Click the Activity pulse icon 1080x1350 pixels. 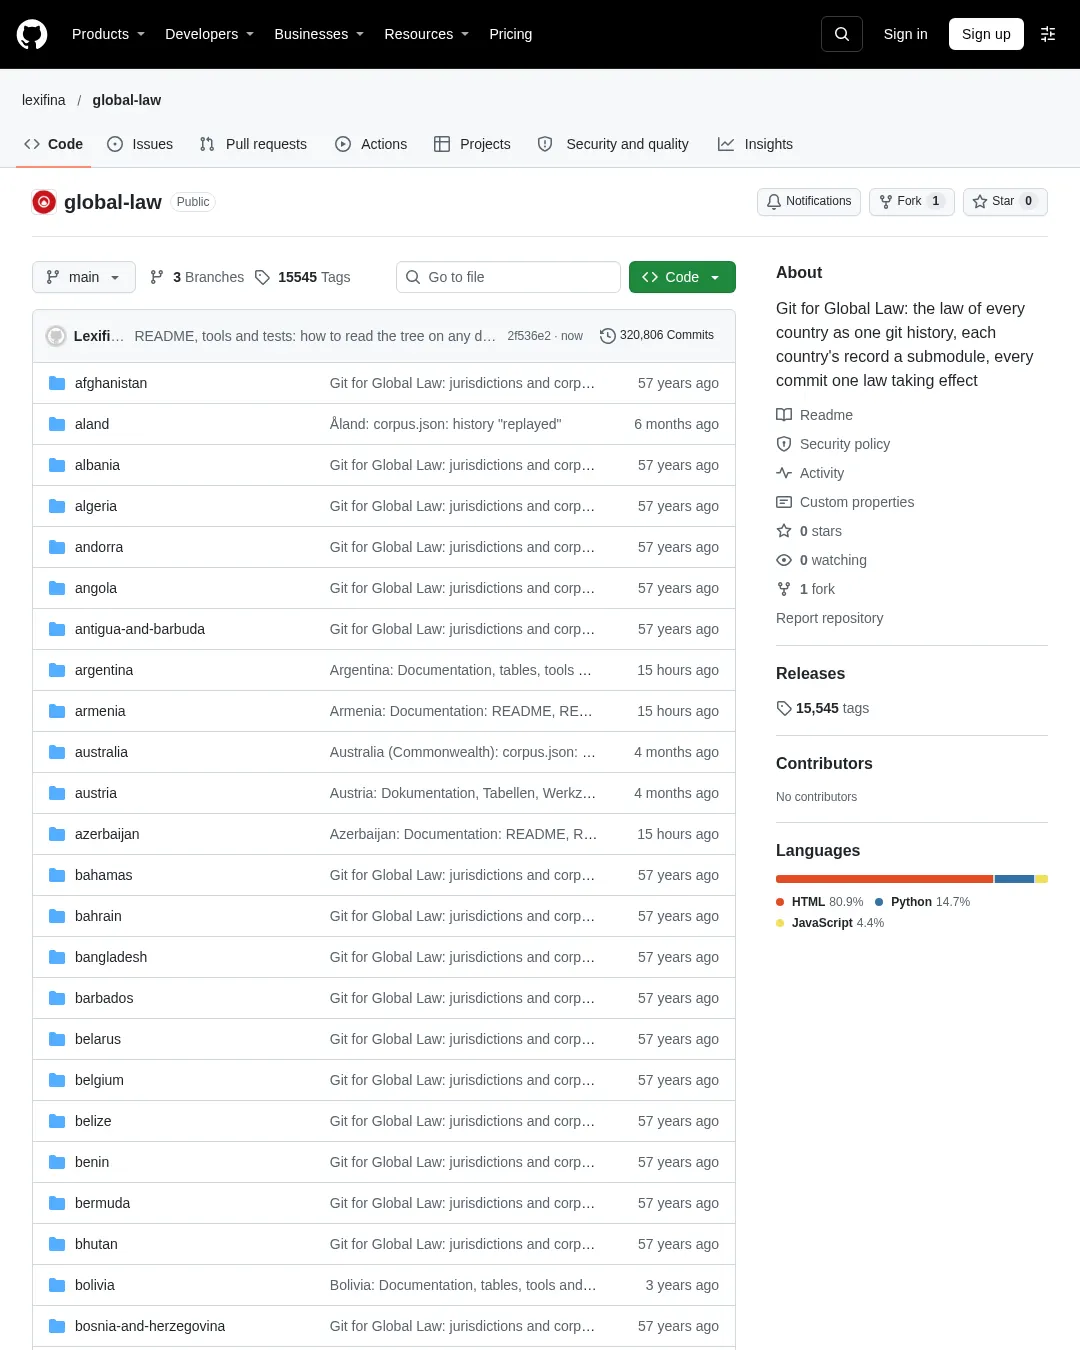tap(784, 473)
